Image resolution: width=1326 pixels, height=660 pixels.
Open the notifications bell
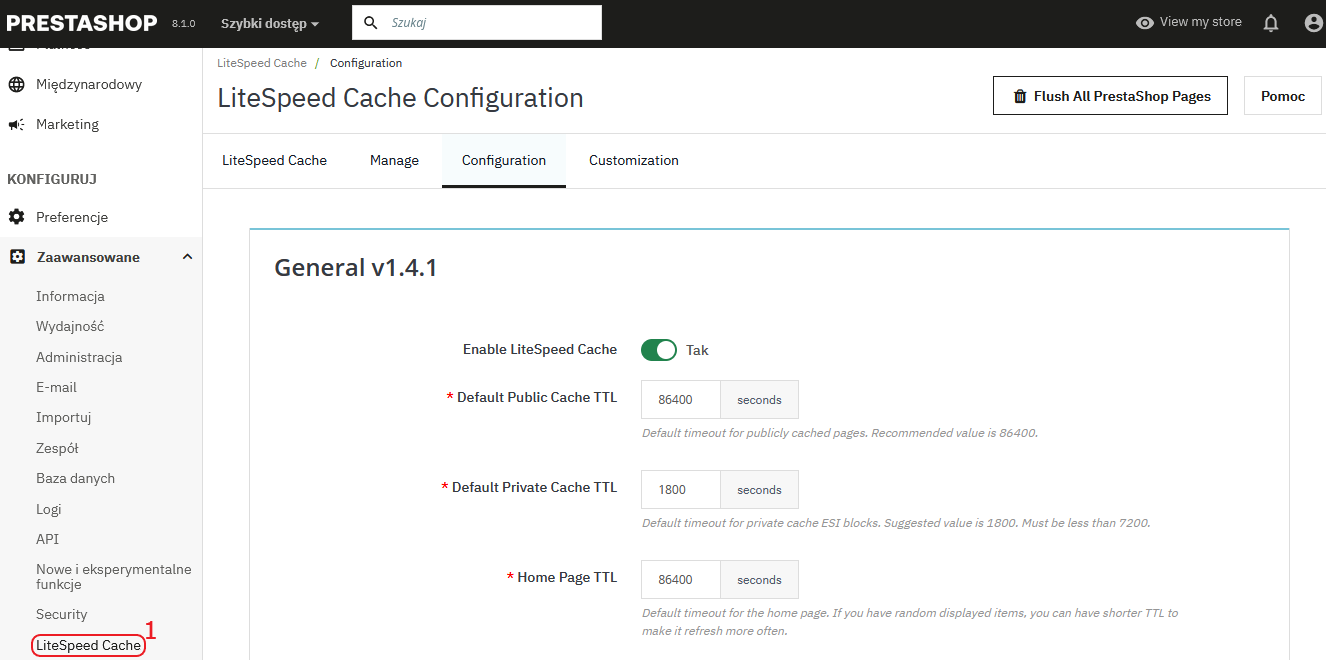[1271, 23]
